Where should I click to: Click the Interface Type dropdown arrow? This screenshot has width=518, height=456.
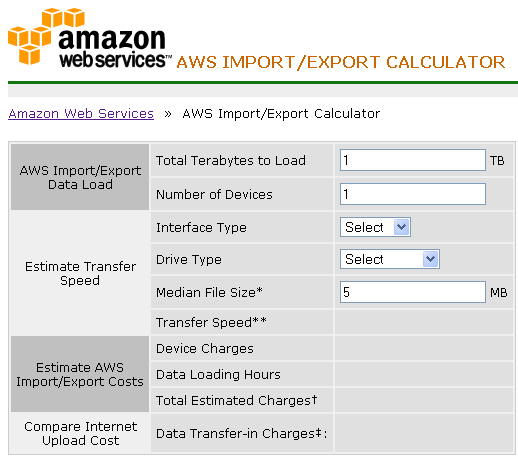pos(401,227)
